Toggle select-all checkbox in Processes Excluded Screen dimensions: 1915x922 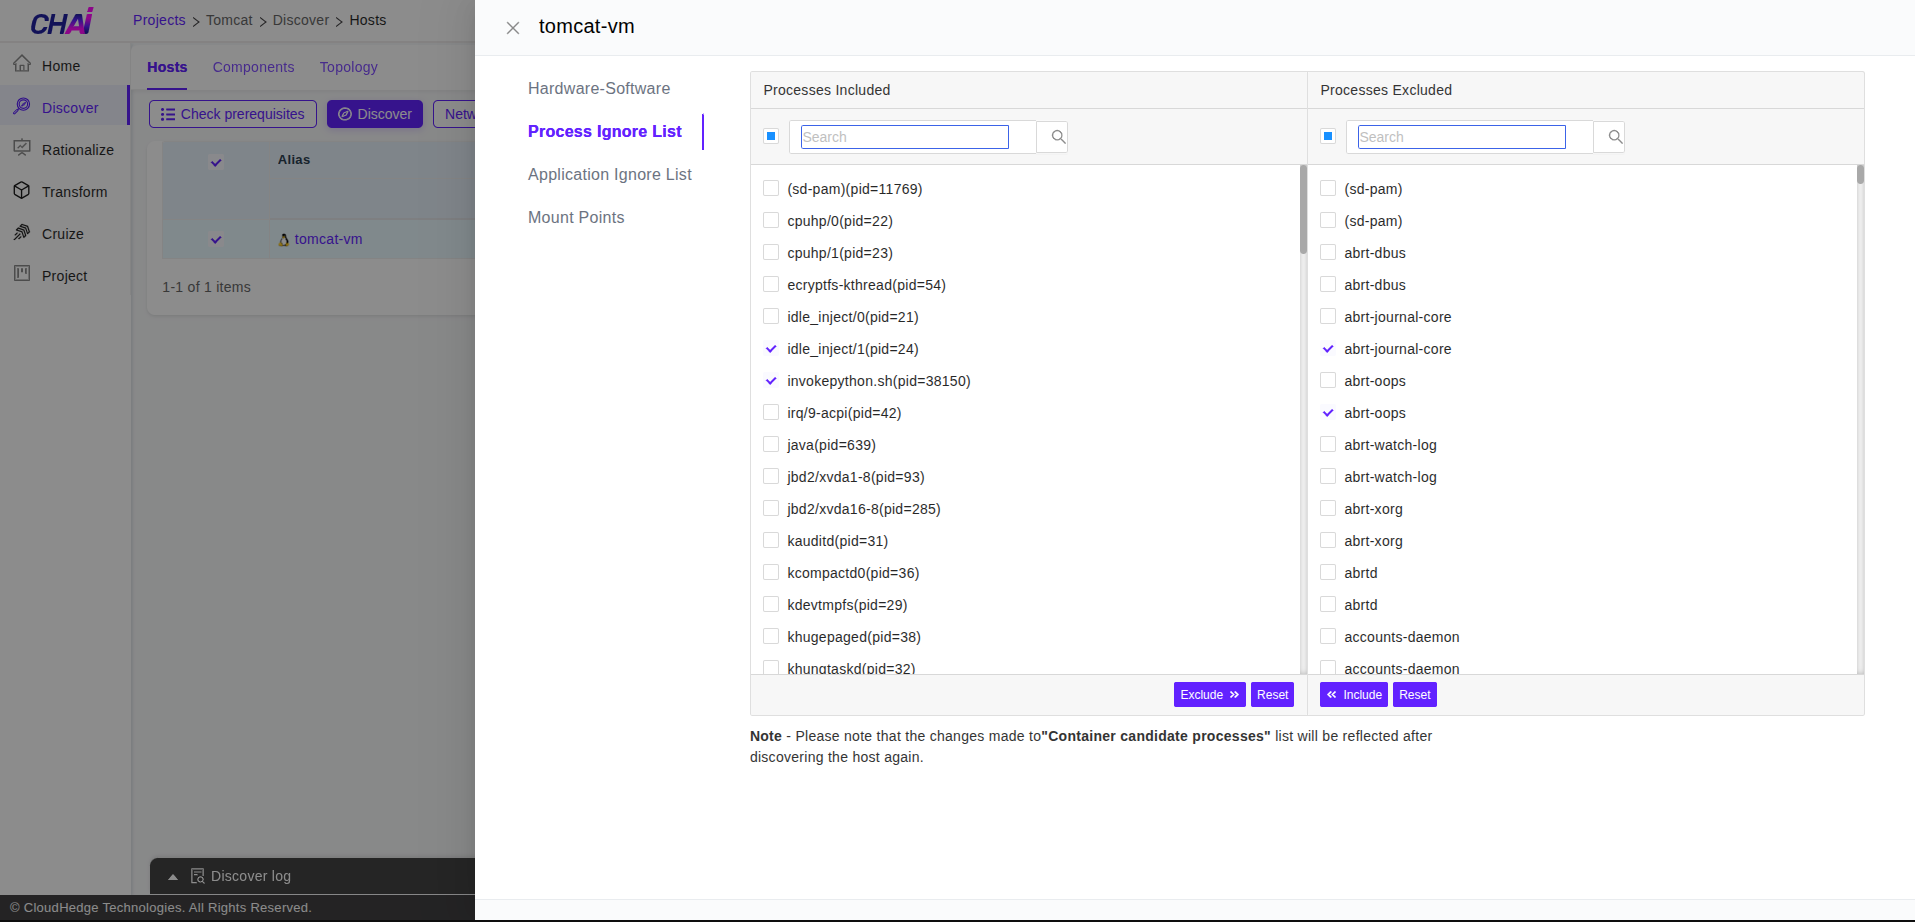click(1328, 136)
